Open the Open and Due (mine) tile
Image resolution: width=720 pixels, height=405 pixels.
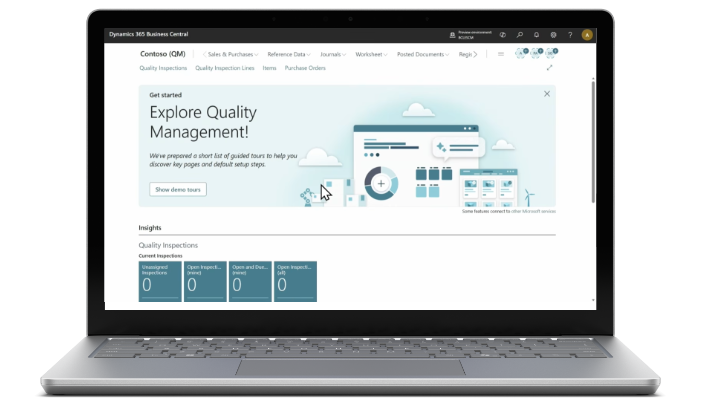point(250,281)
